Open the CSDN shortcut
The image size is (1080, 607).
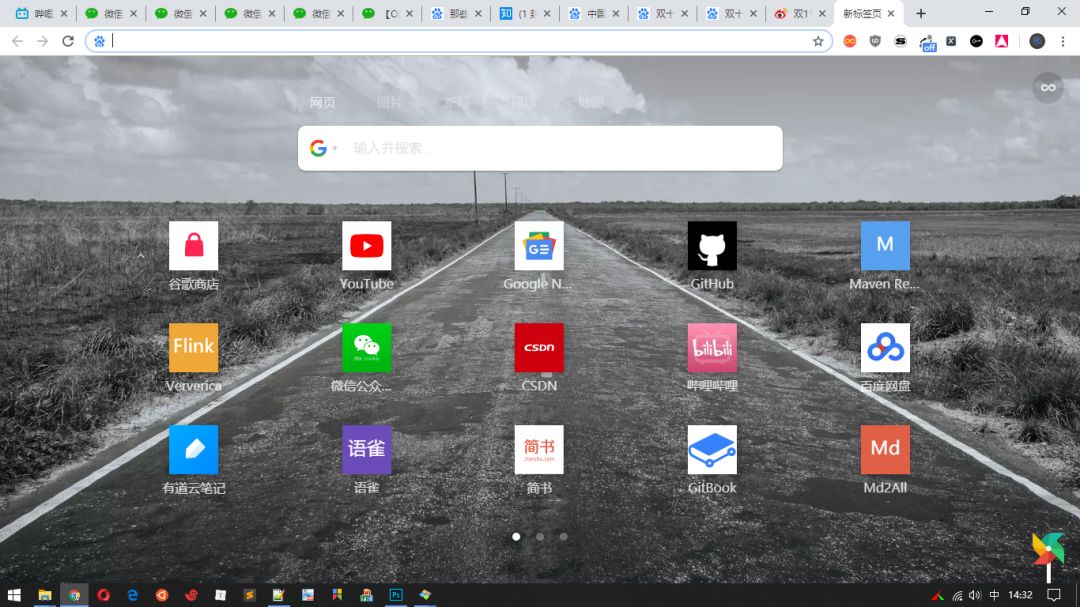(539, 348)
